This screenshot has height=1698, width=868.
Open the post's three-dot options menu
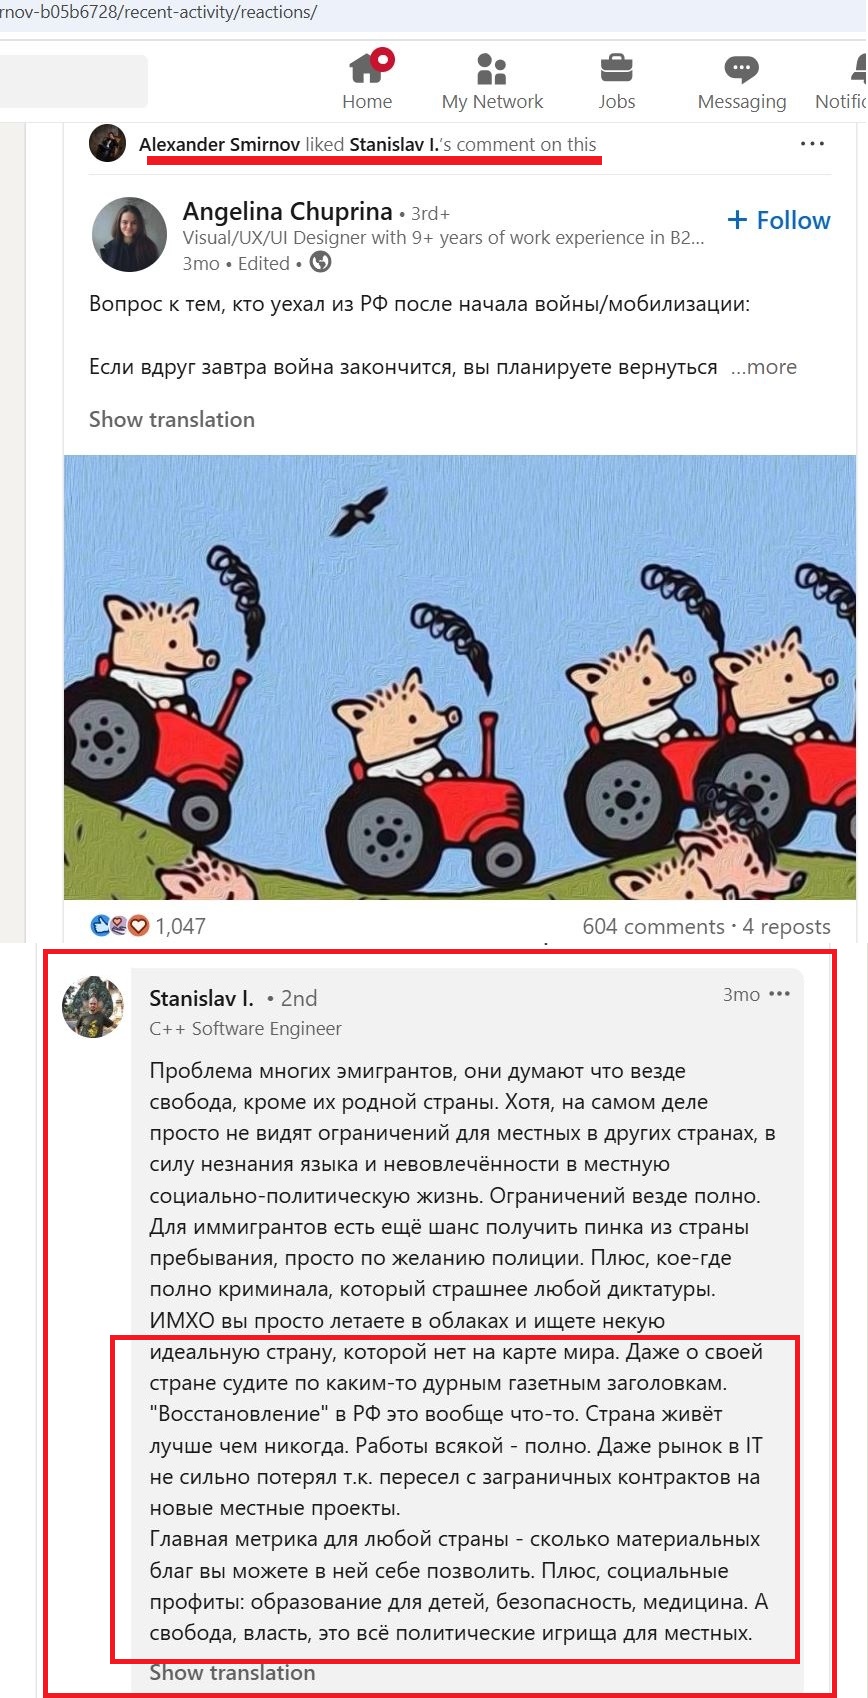812,144
